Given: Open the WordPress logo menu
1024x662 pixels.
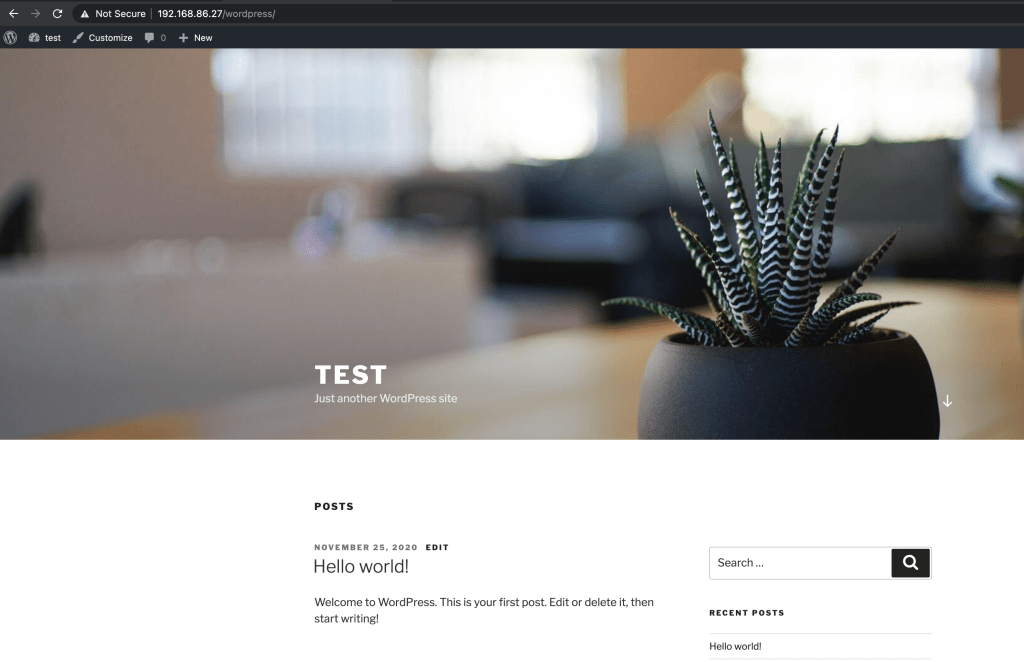Looking at the screenshot, I should (x=10, y=38).
